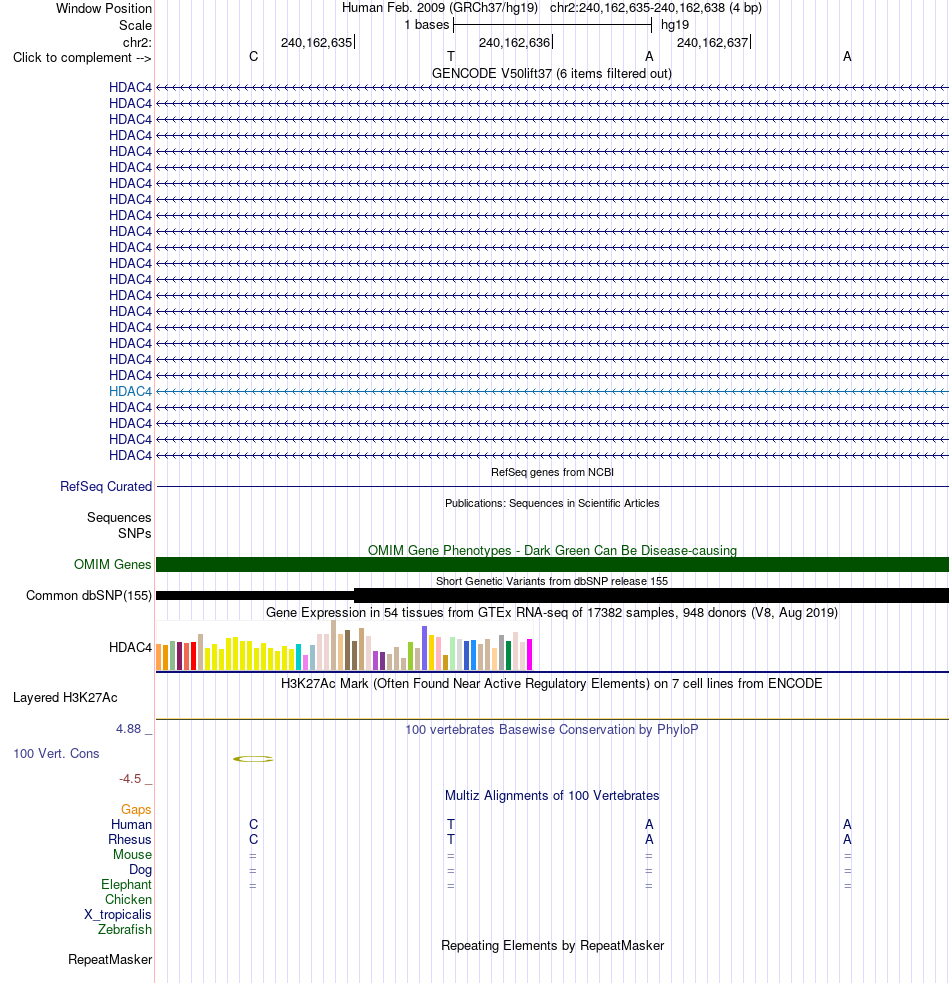
Task: Click the RefSeq Curated intron line
Action: 552,486
